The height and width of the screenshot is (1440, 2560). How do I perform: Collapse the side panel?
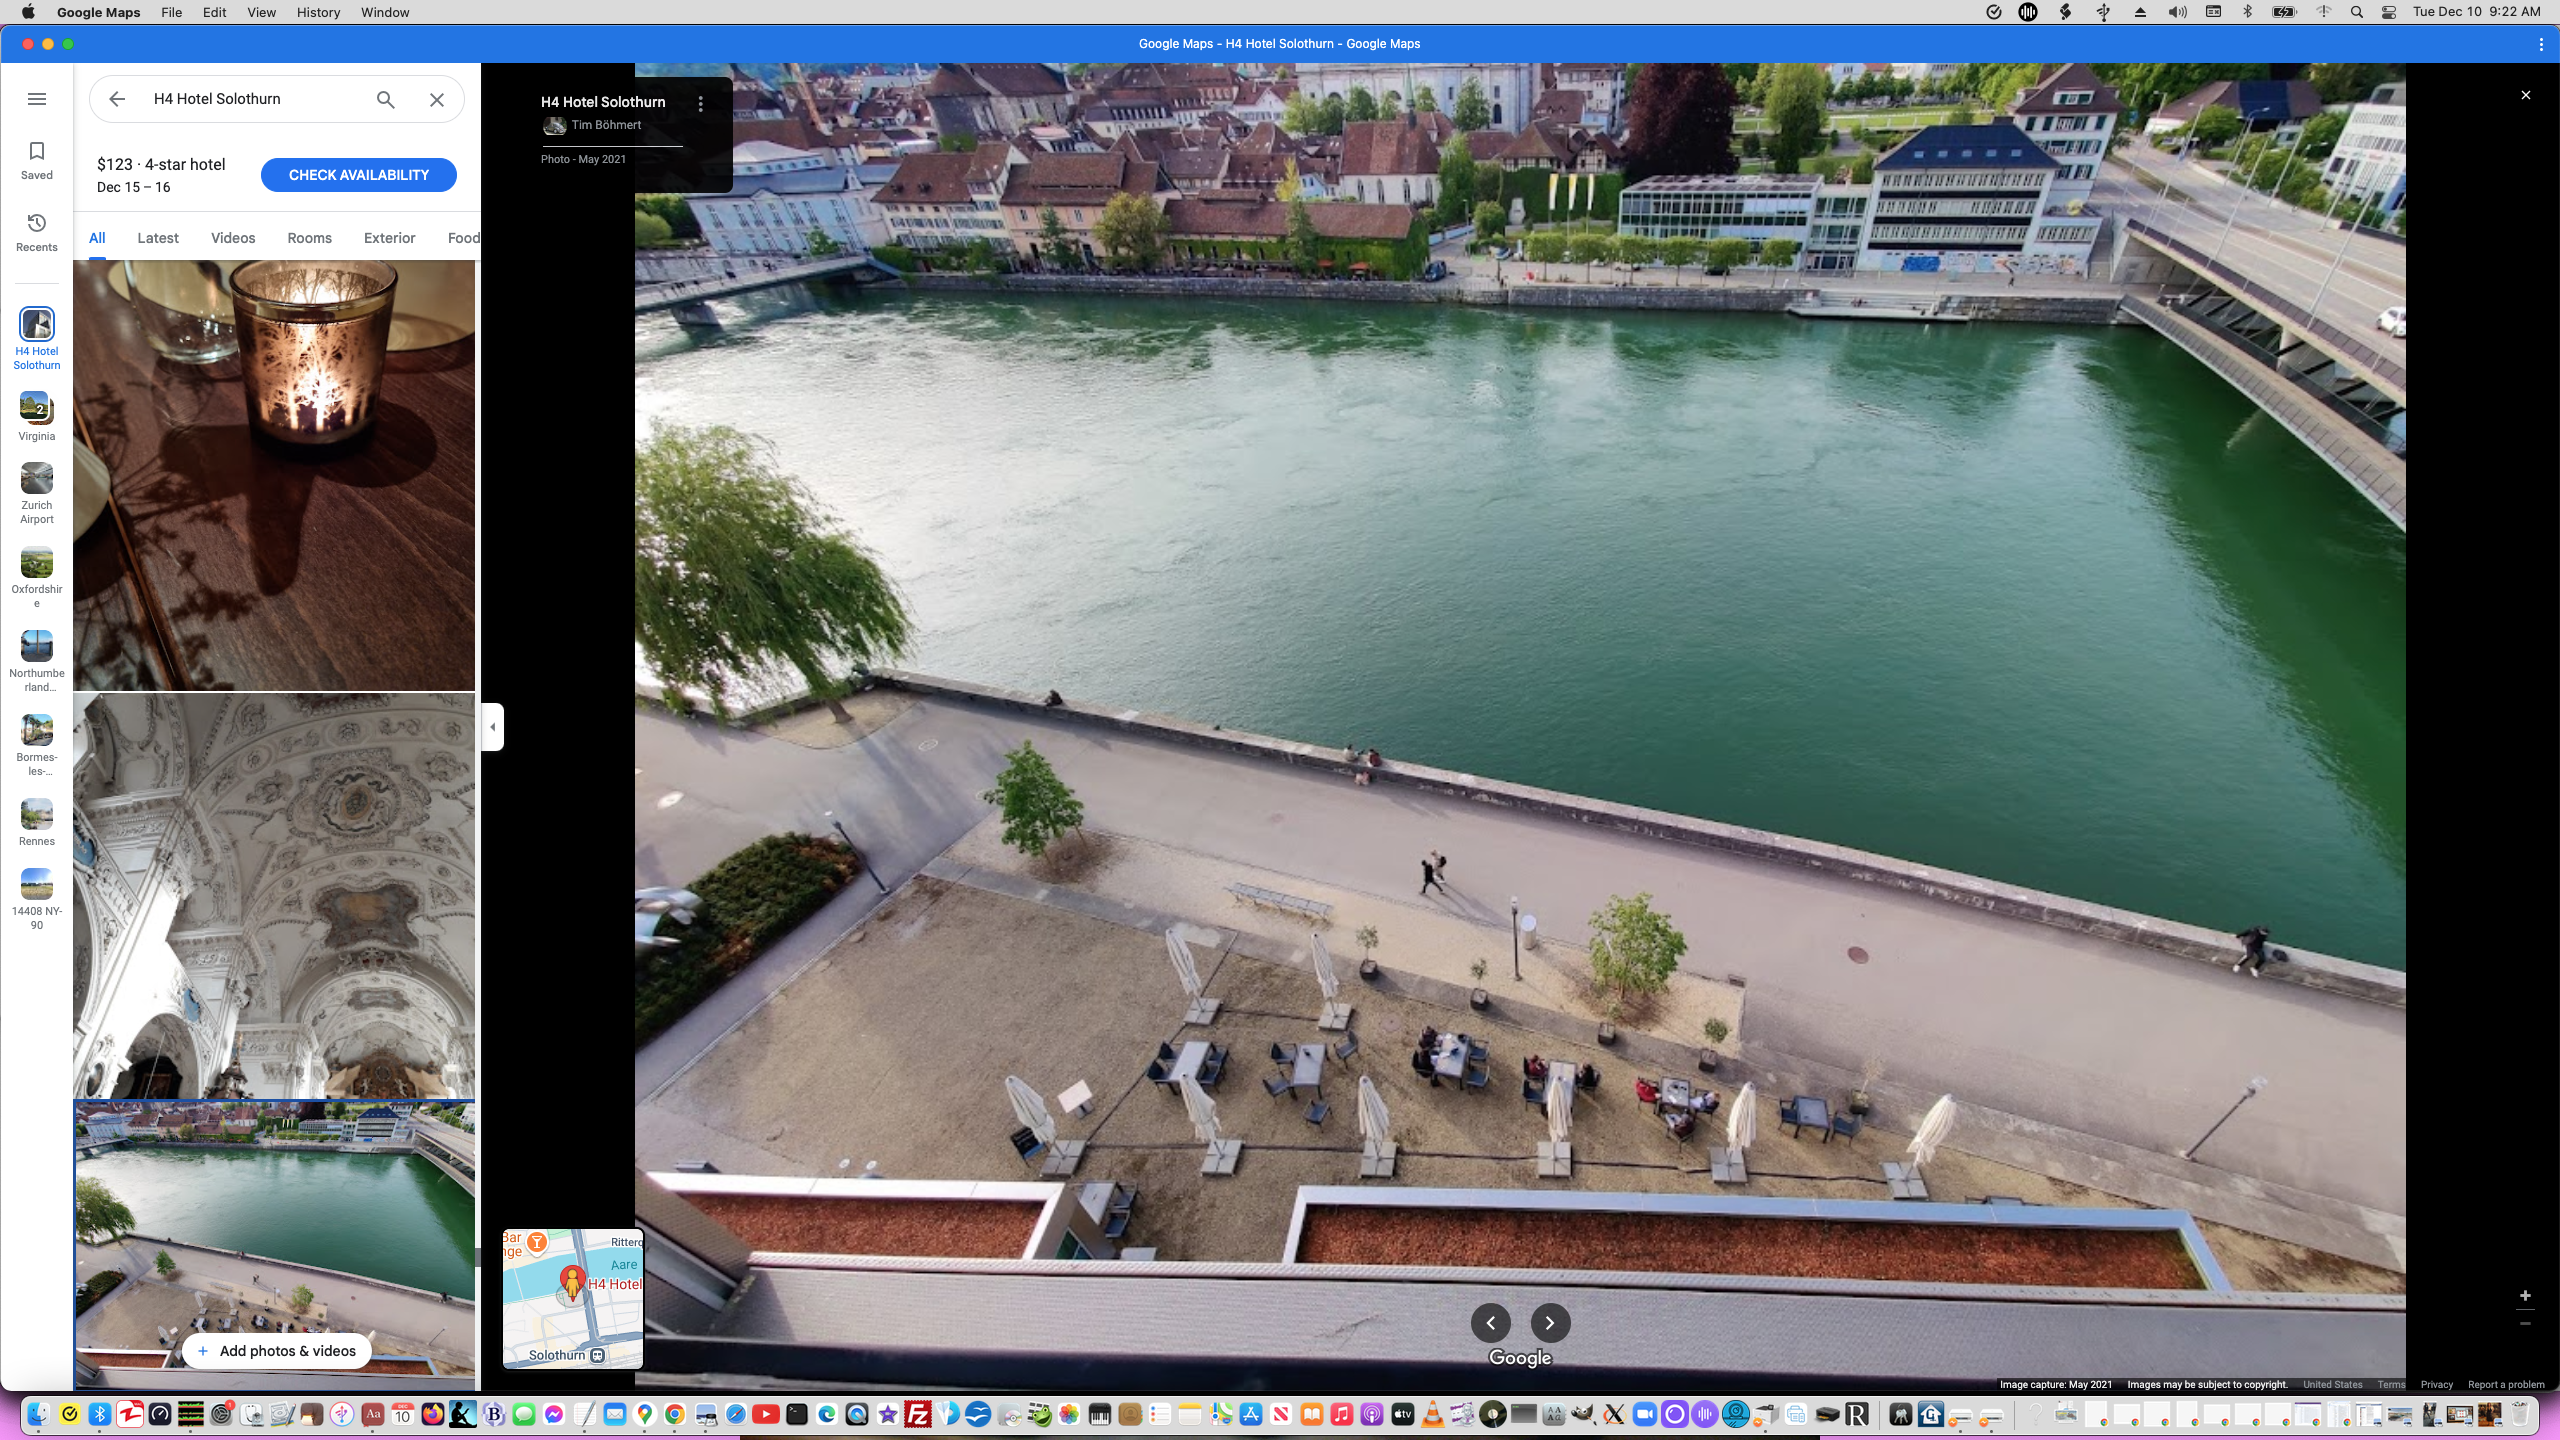[493, 727]
